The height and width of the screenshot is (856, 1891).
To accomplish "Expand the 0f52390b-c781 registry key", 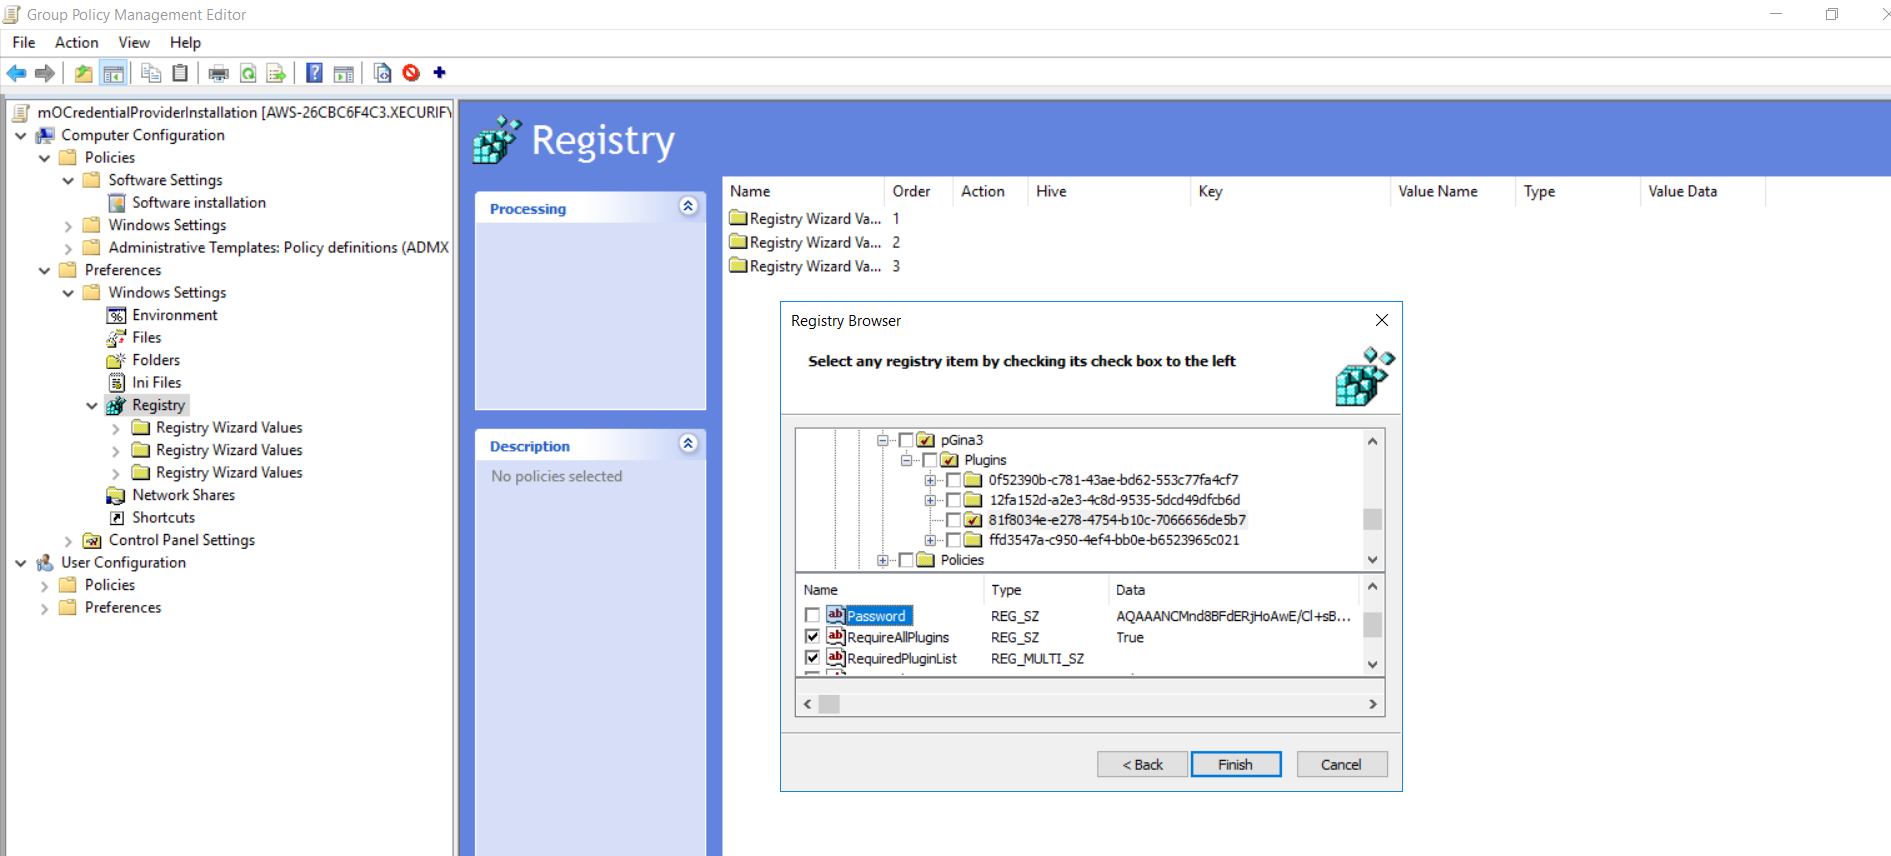I will (931, 480).
